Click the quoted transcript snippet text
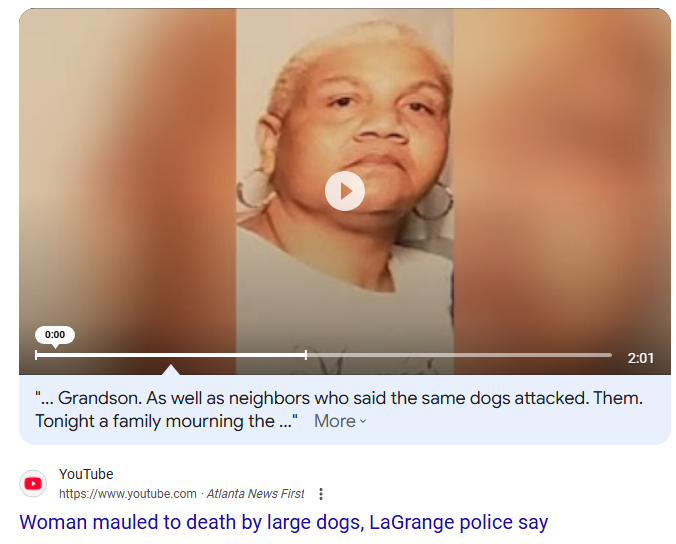 pos(339,410)
